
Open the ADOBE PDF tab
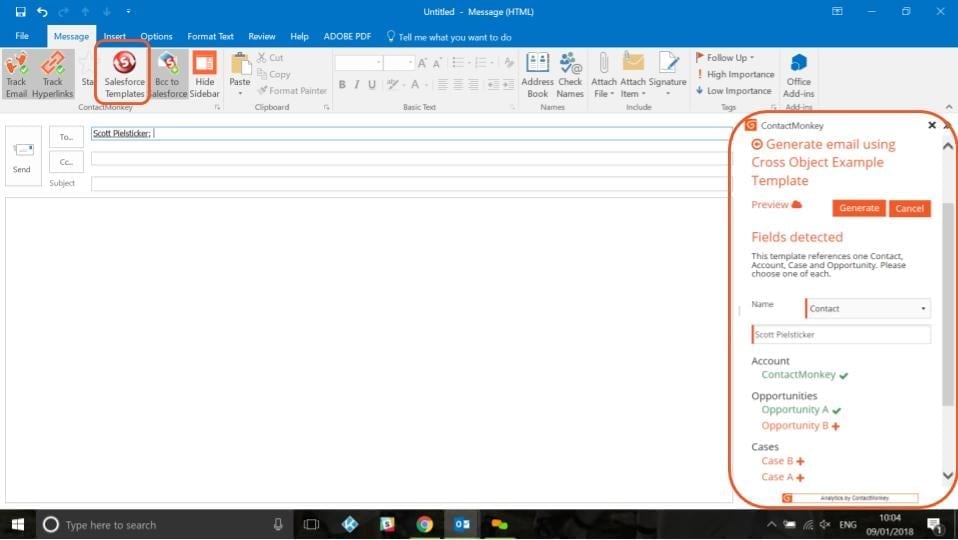[347, 37]
